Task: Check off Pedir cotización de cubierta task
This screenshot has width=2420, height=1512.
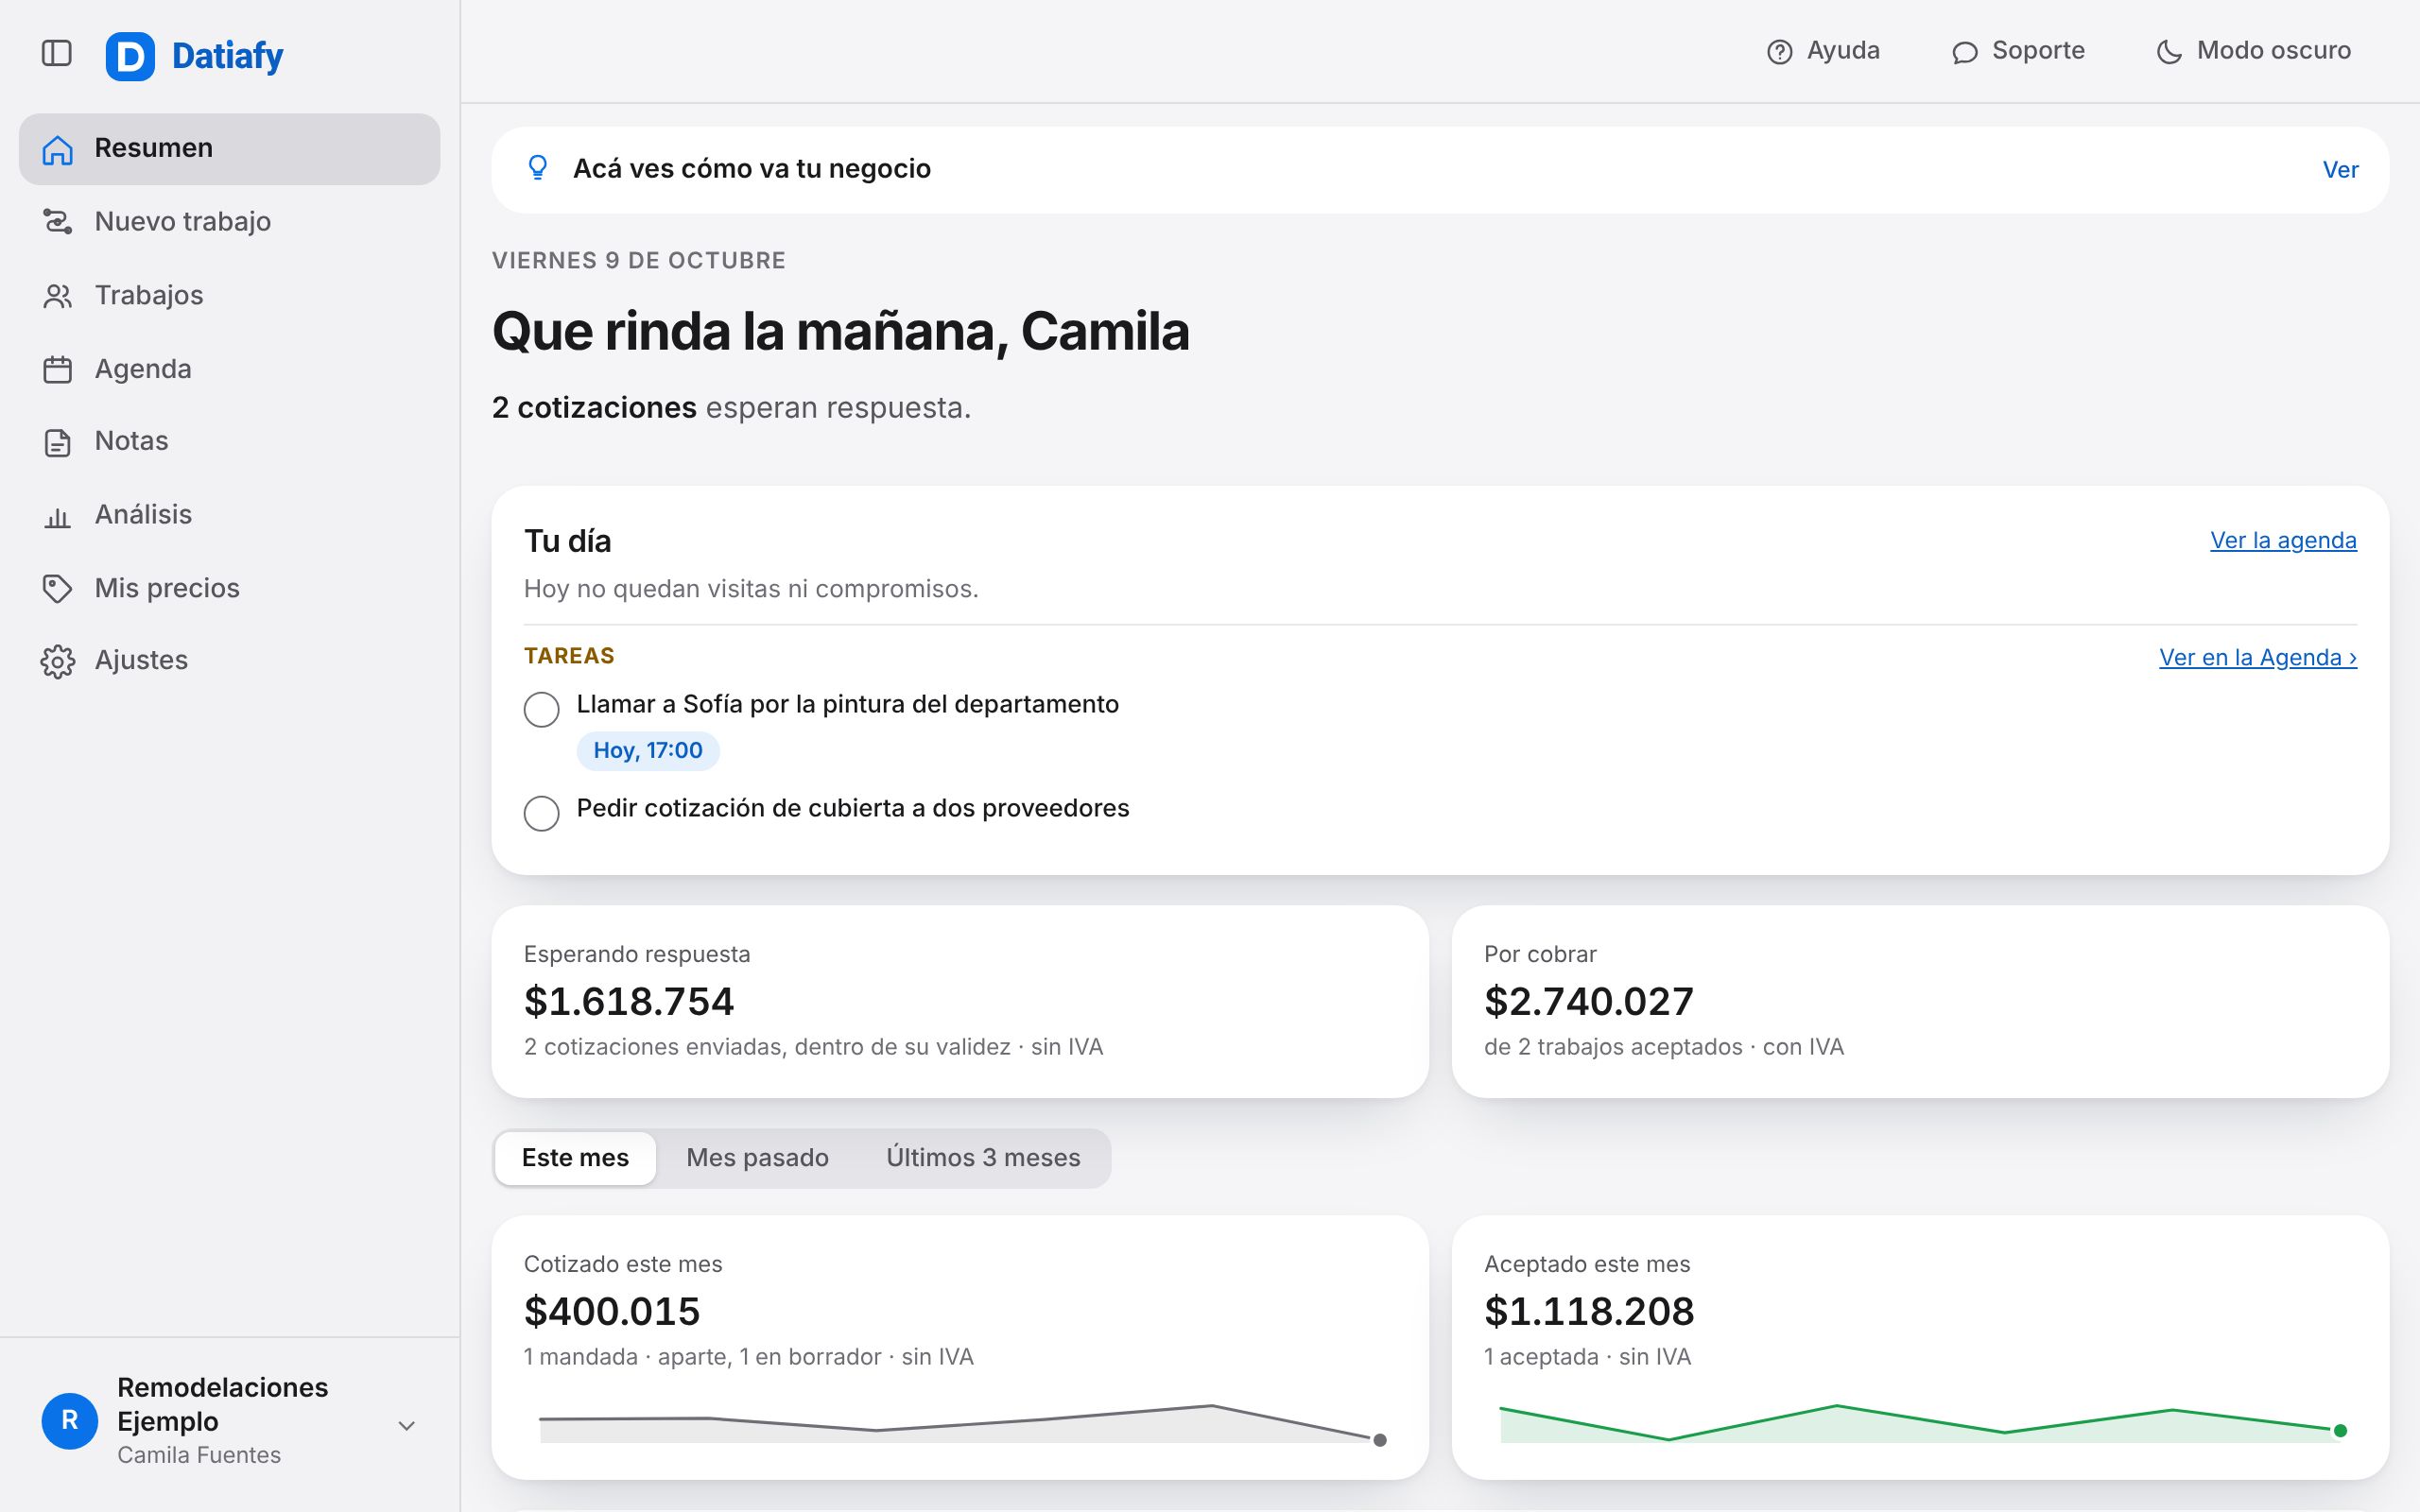Action: (x=541, y=813)
